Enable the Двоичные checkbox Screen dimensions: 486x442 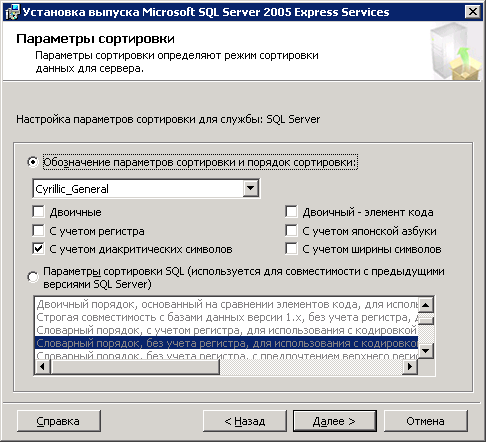click(x=38, y=212)
